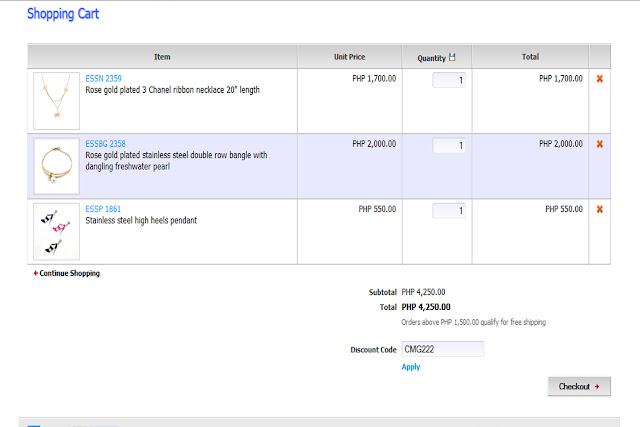
Task: Open the ESSN 2359 product link
Action: pos(103,78)
